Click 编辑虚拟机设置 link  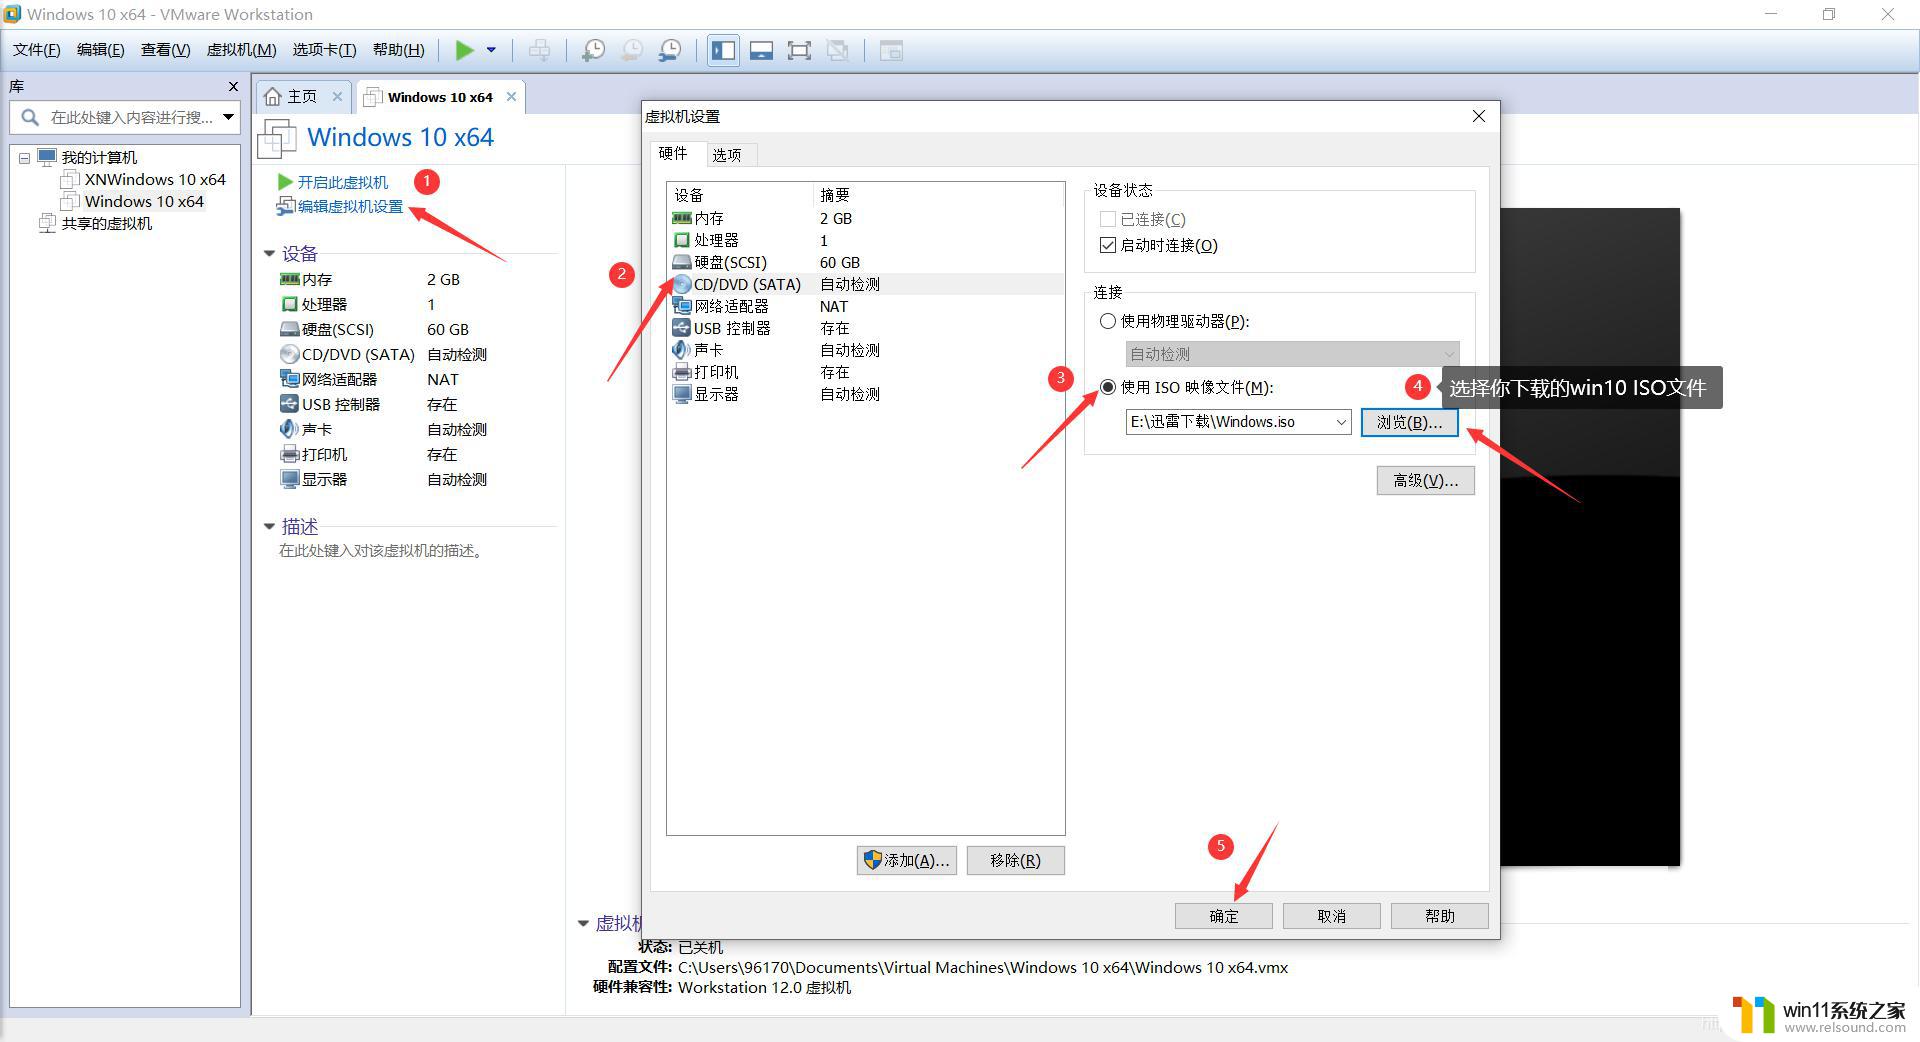click(x=350, y=206)
